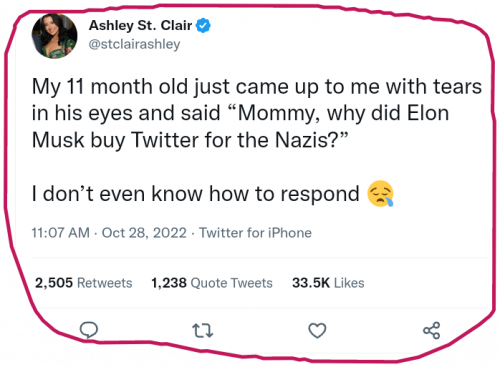Open the Ashley St. Clair display name
500x367 pixels.
[x=140, y=25]
